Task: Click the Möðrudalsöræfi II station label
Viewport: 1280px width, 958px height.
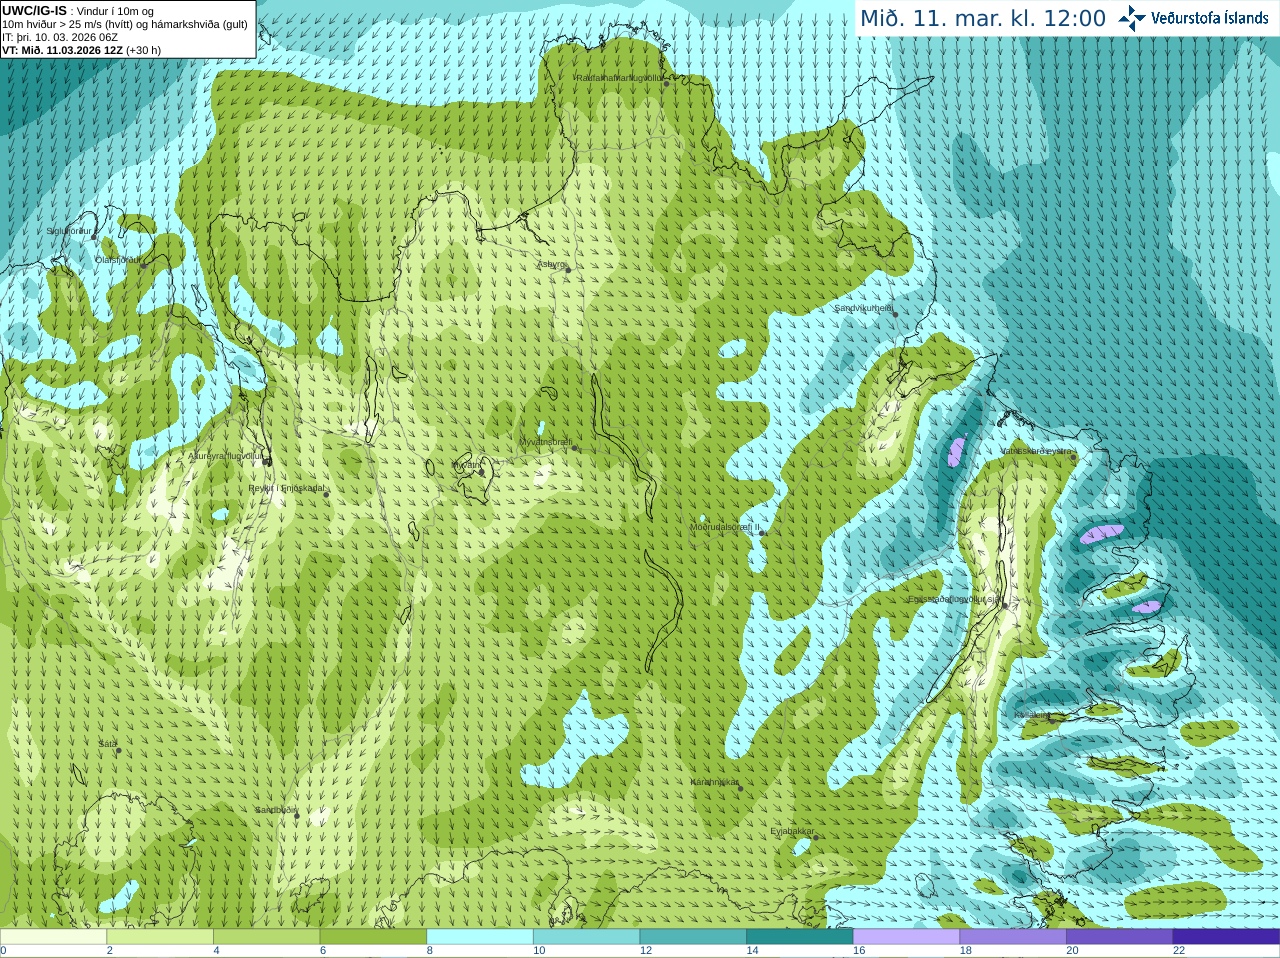Action: pos(725,527)
